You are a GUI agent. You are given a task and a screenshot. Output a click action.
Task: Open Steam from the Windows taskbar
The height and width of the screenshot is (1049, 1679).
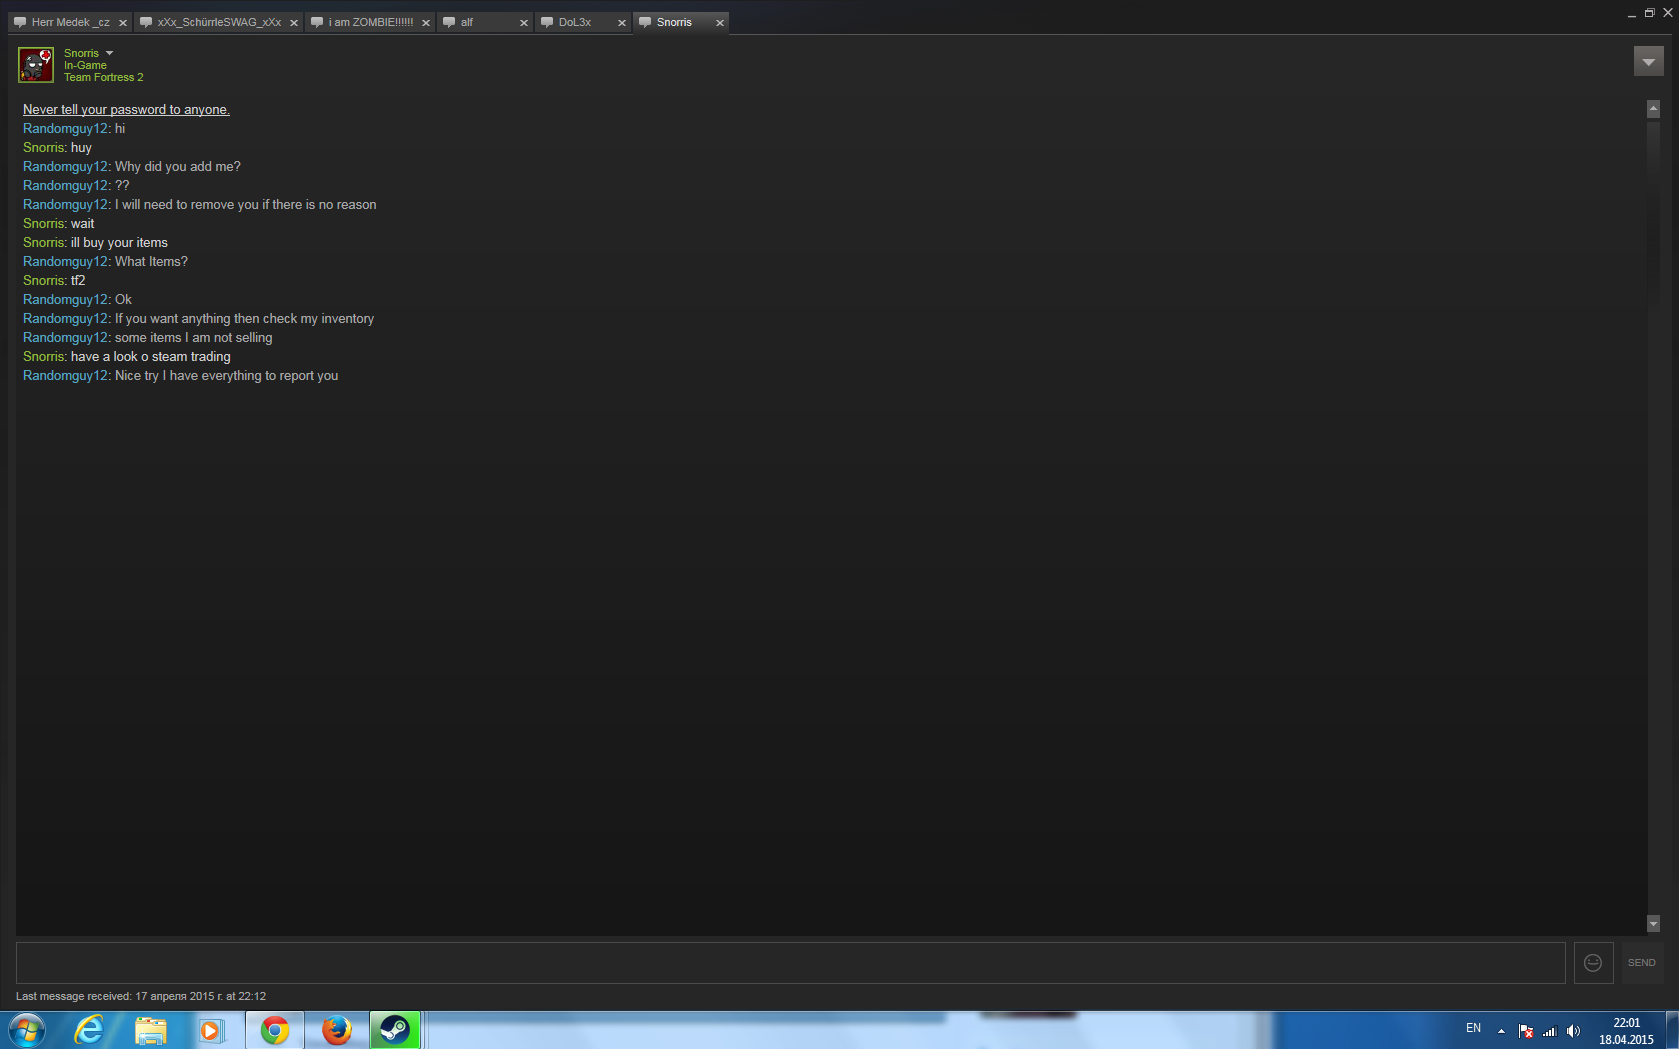coord(394,1030)
